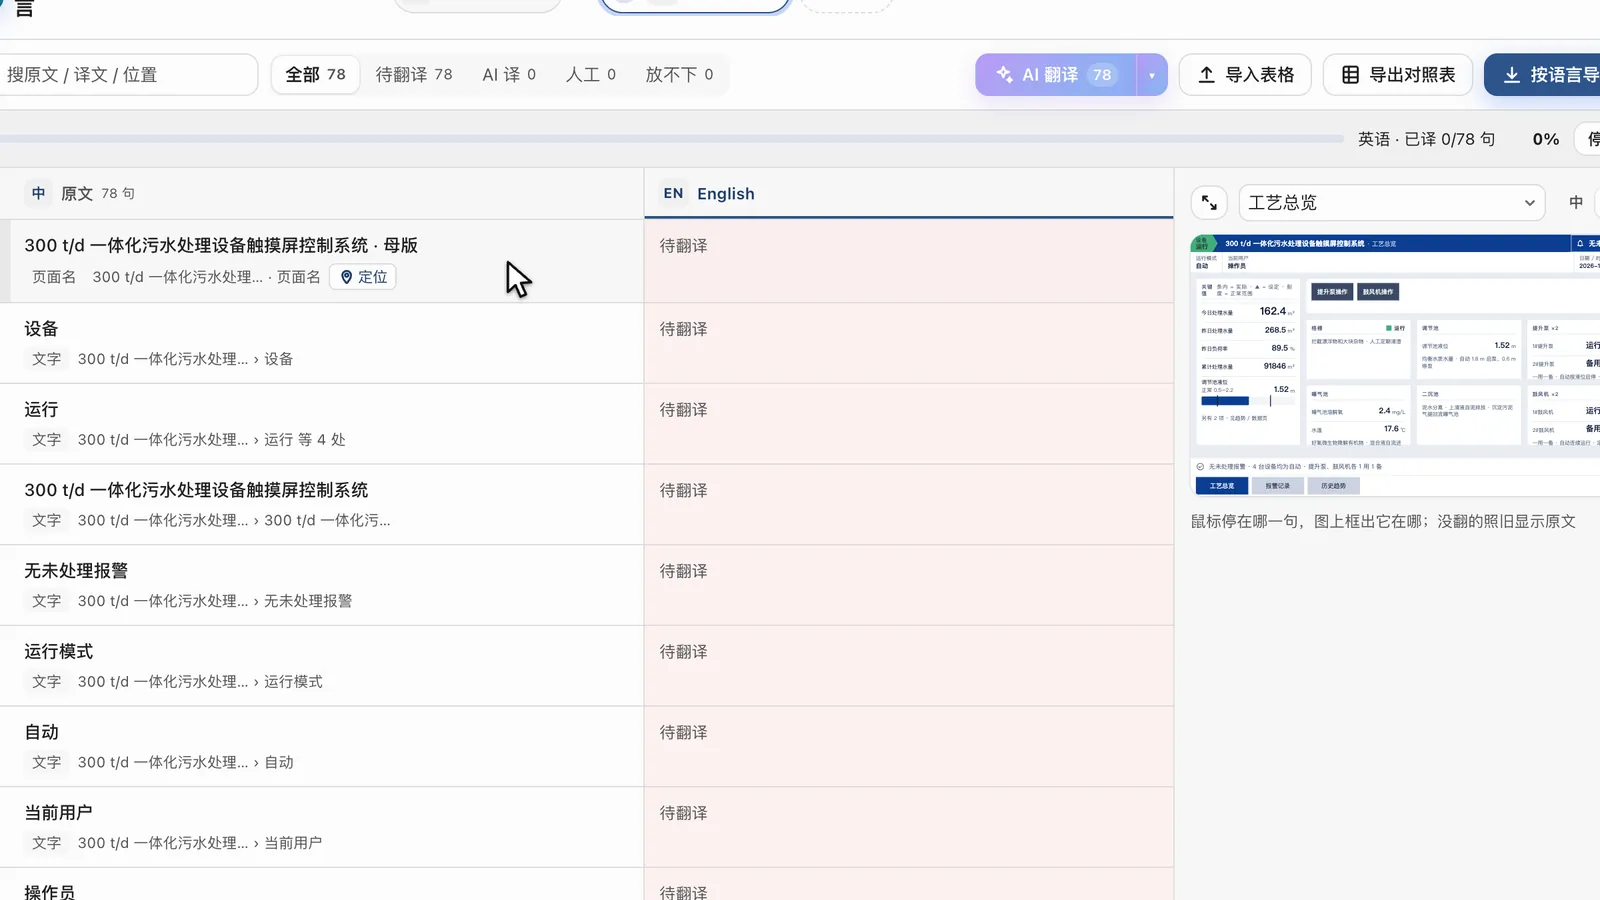Click the 中 language toggle beside dropdown

tap(1576, 203)
